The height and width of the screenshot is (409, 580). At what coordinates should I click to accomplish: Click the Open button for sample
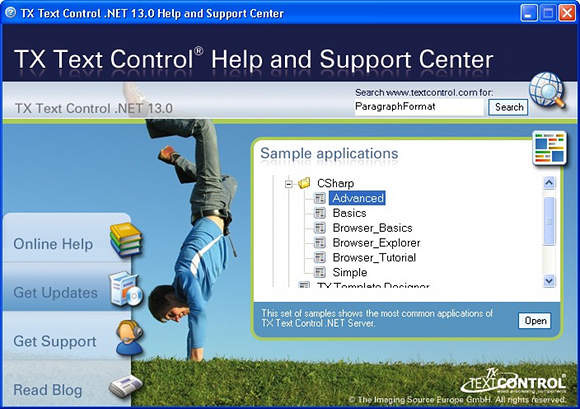(x=535, y=321)
